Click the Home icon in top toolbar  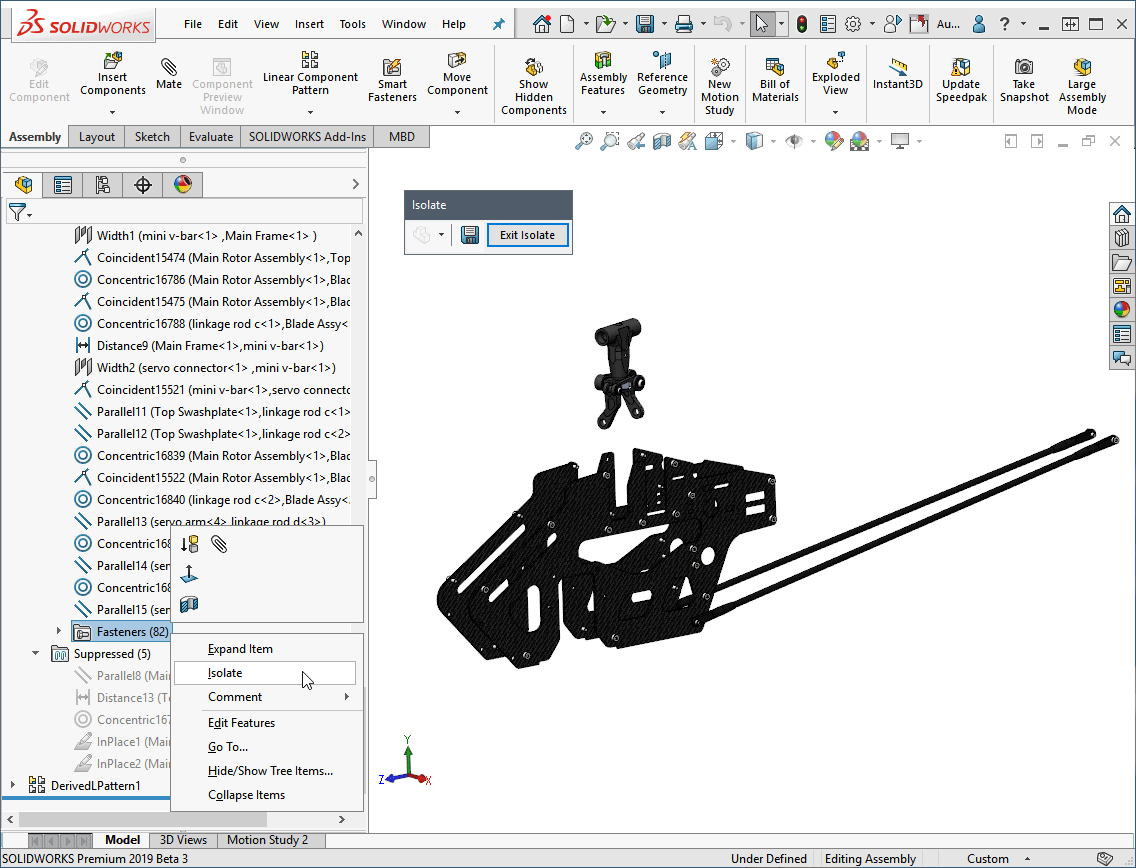click(x=542, y=24)
